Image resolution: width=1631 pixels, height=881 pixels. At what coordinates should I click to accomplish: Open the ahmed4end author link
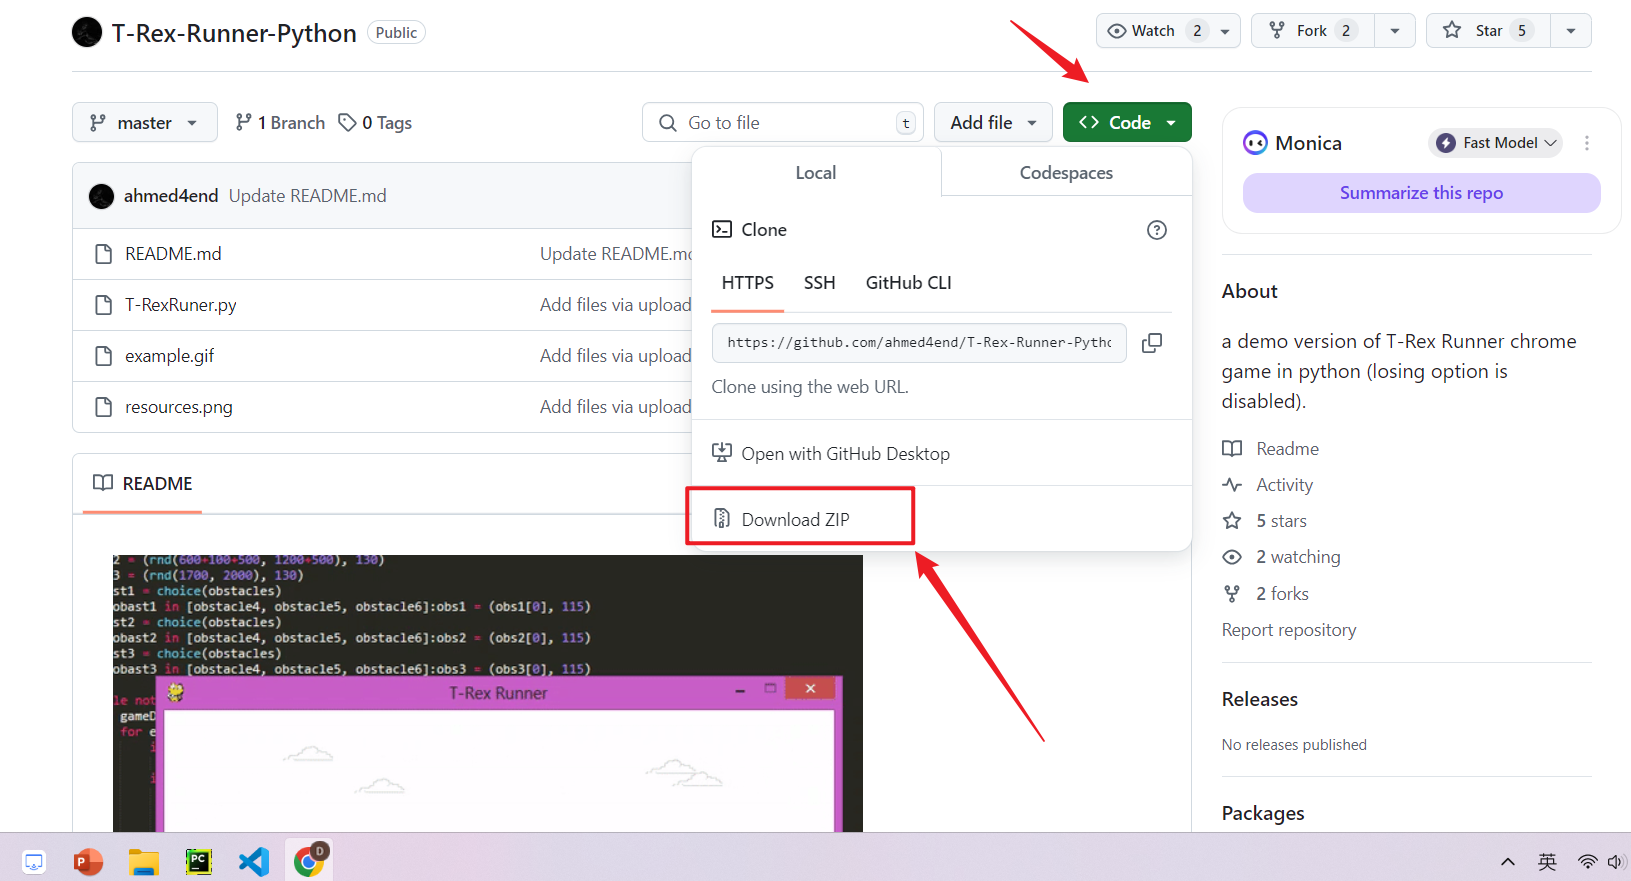(171, 196)
